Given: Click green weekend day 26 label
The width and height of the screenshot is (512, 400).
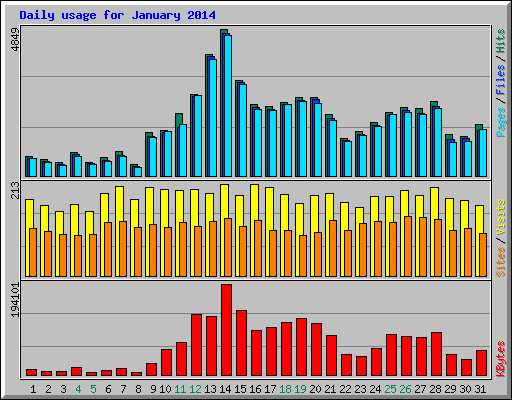Looking at the screenshot, I should pos(405,389).
